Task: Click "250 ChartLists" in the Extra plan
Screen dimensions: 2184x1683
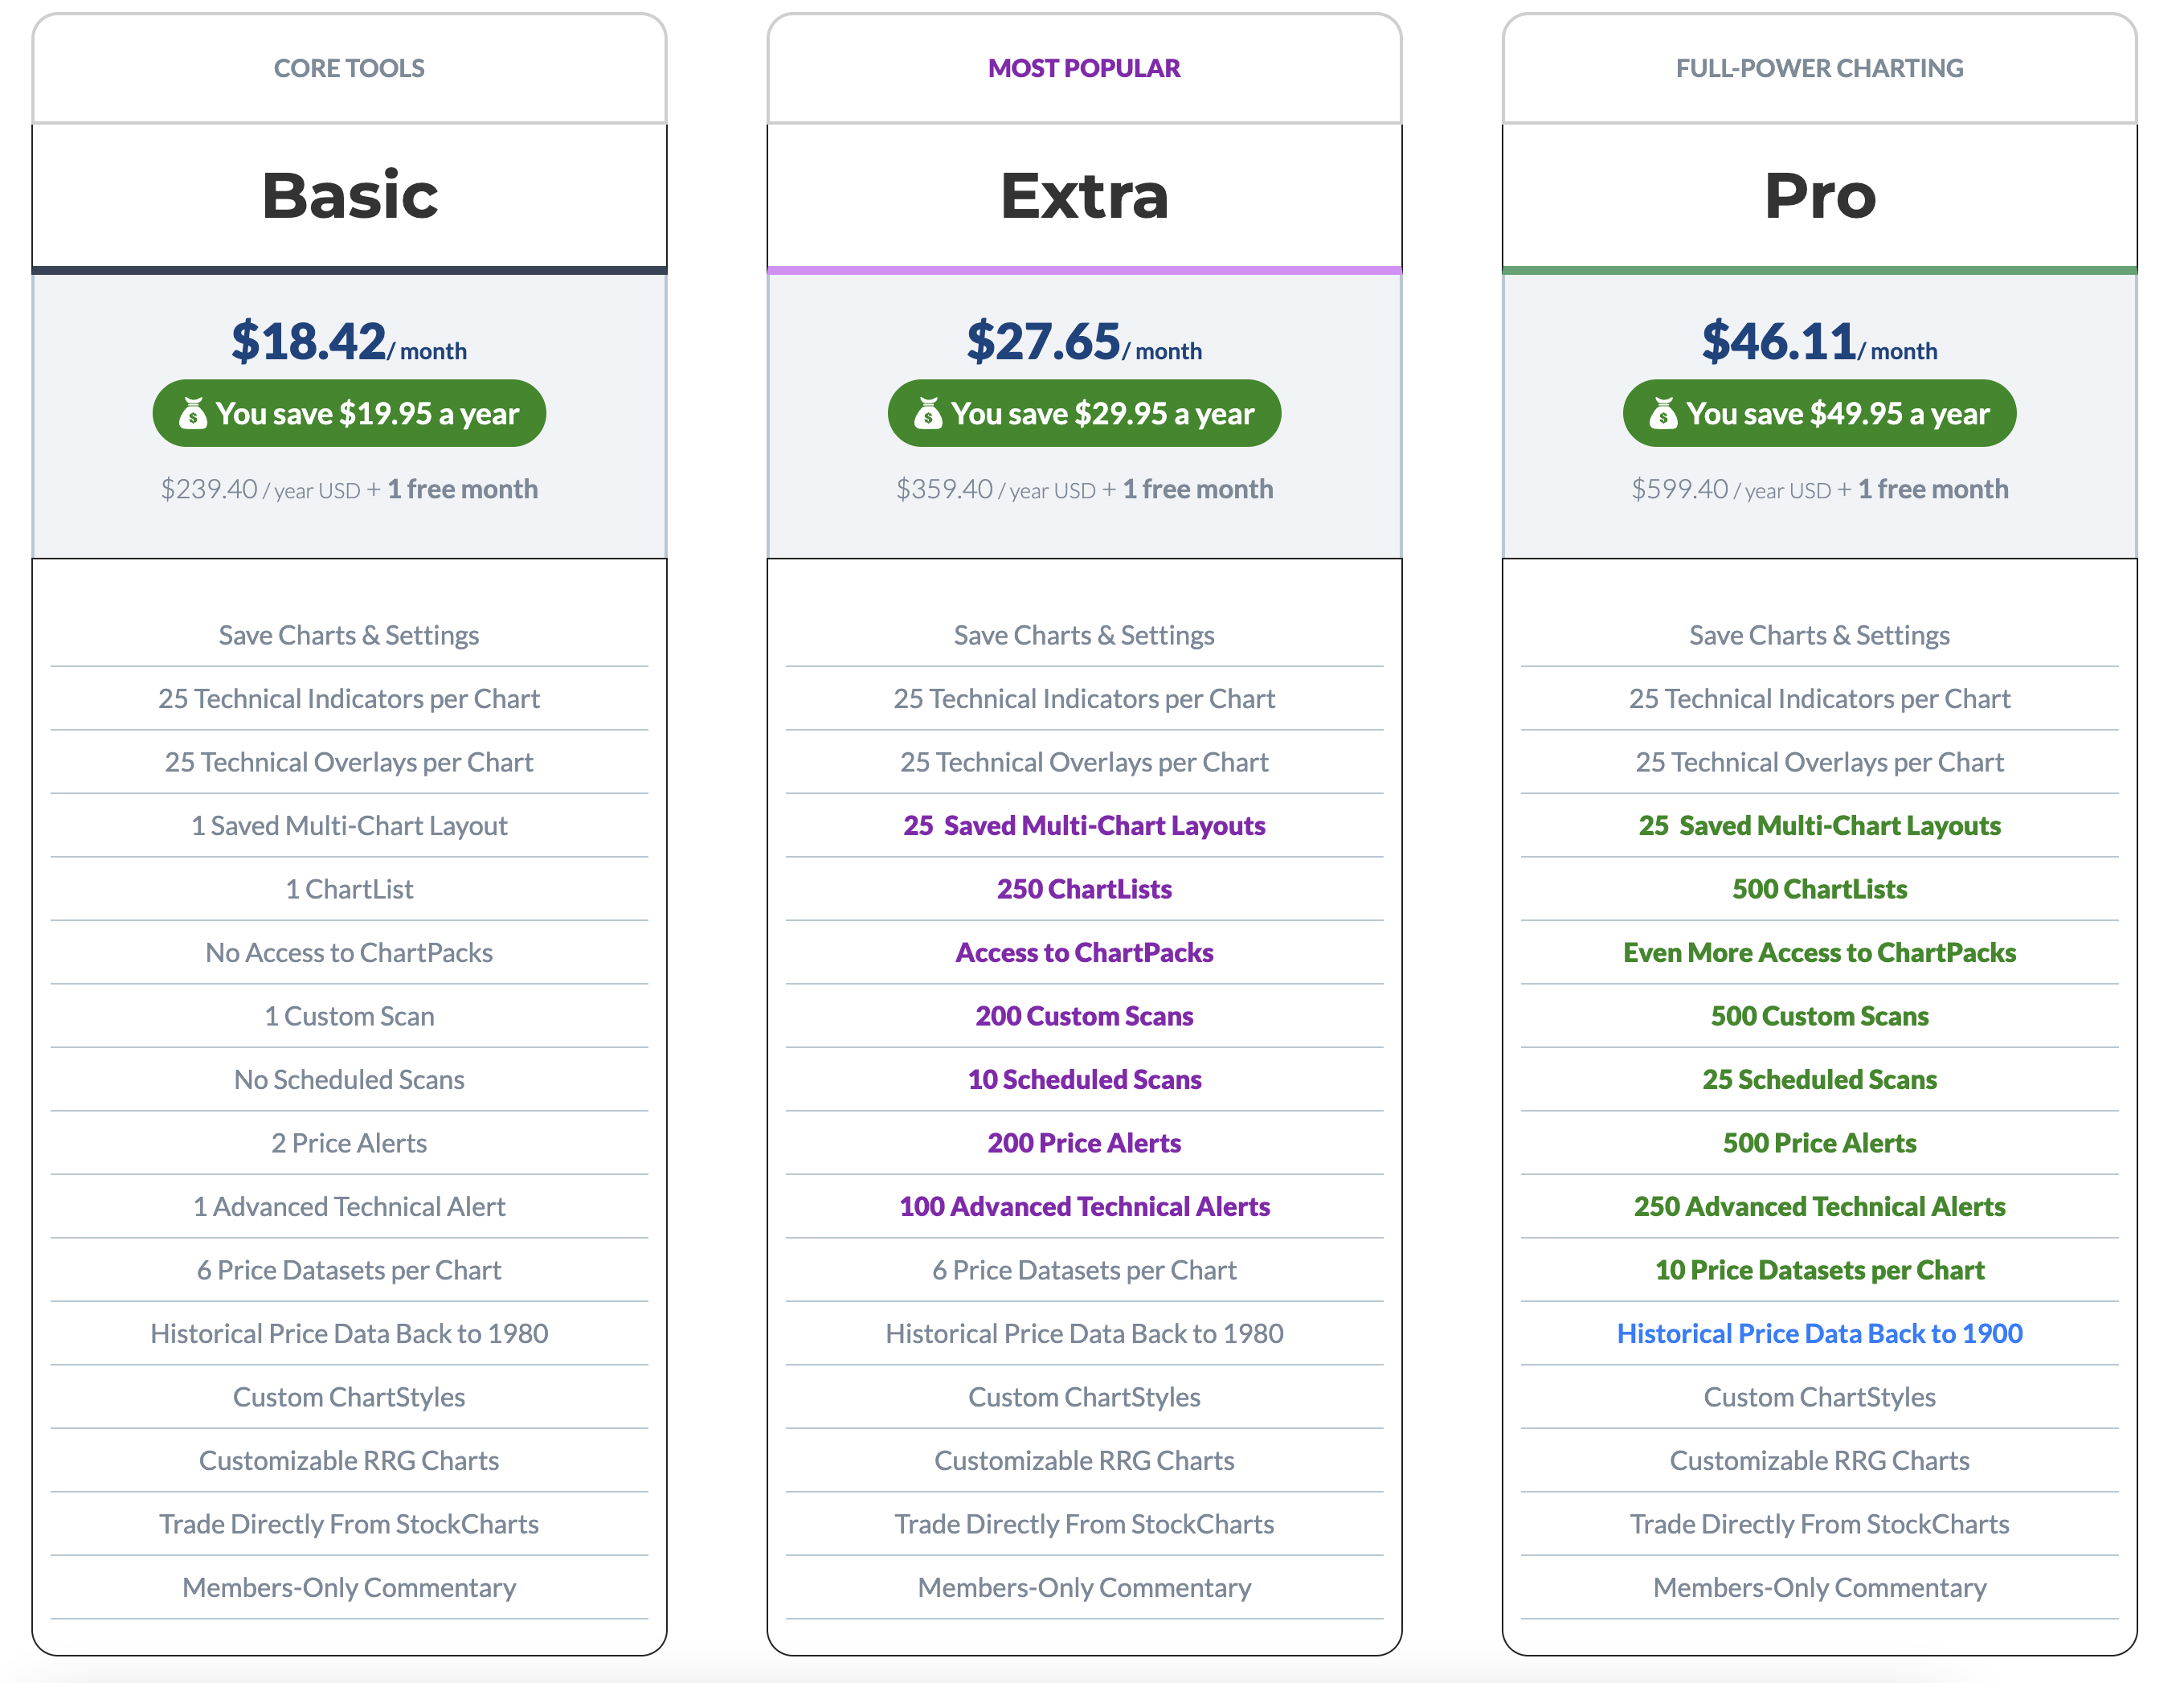Action: pyautogui.click(x=1084, y=889)
